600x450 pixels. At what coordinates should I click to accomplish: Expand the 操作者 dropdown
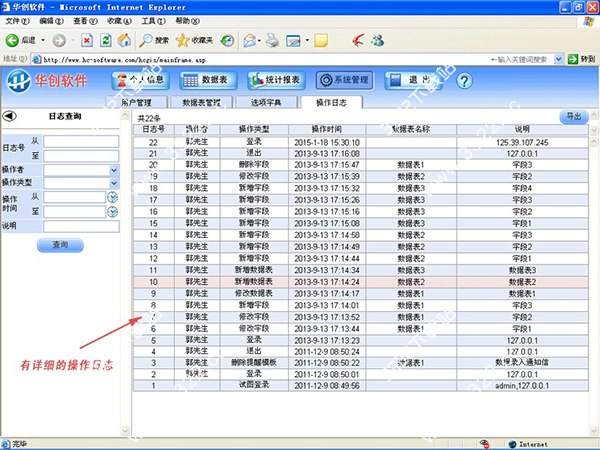tap(114, 170)
